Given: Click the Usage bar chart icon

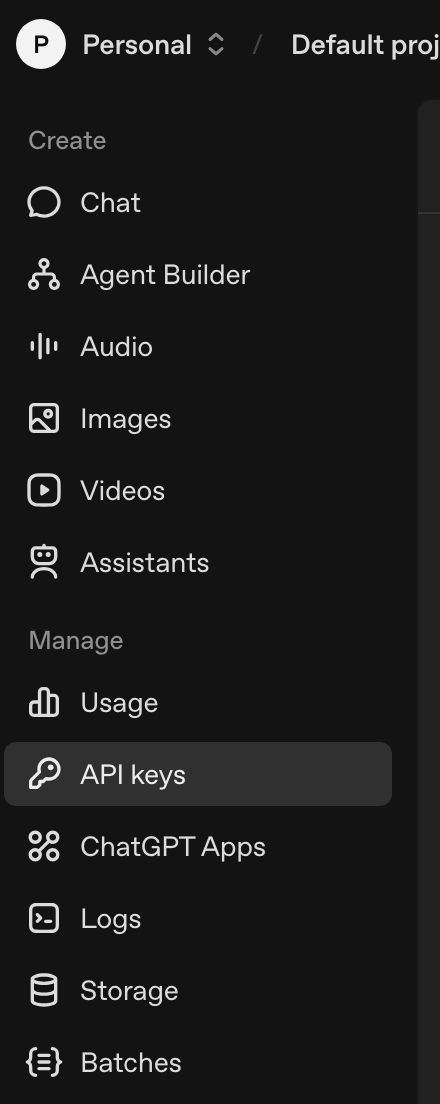Looking at the screenshot, I should tap(44, 703).
